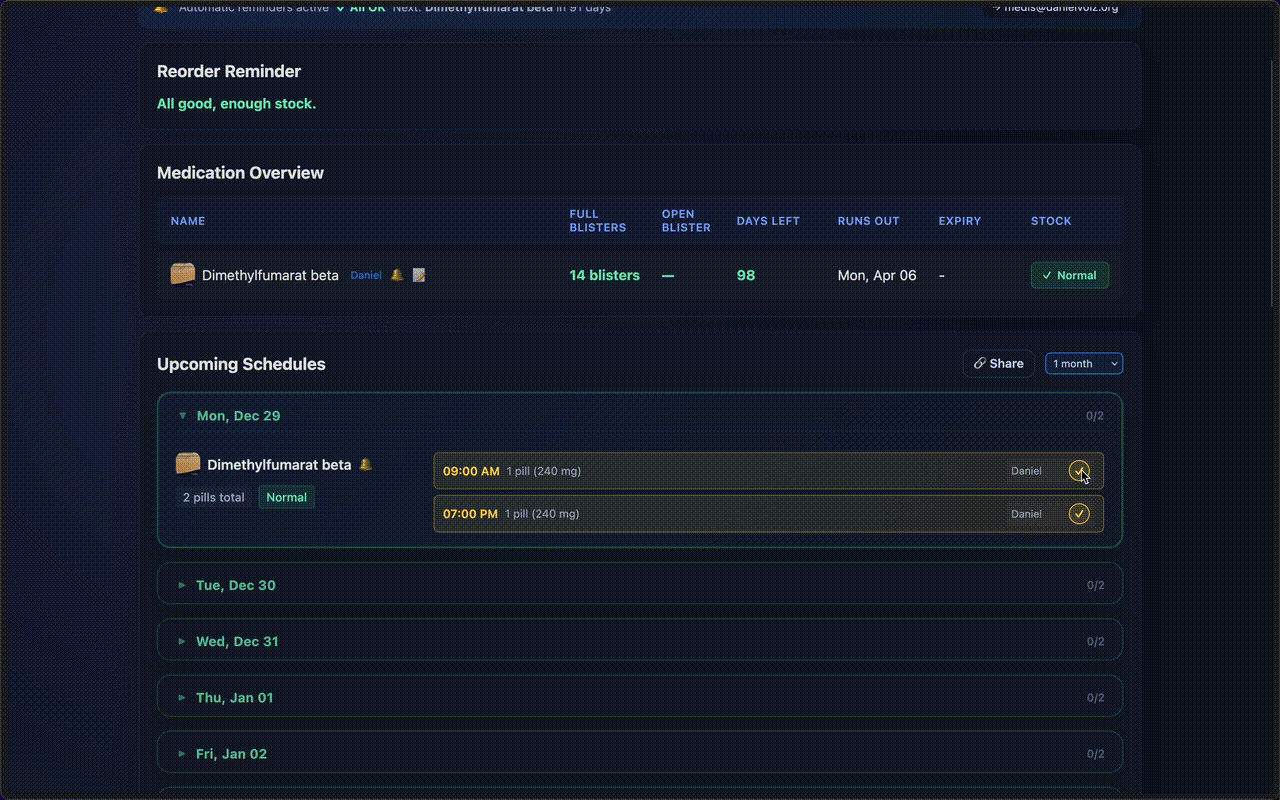Mark the 09:00 AM dose as taken
Image resolution: width=1280 pixels, height=800 pixels.
tap(1079, 471)
